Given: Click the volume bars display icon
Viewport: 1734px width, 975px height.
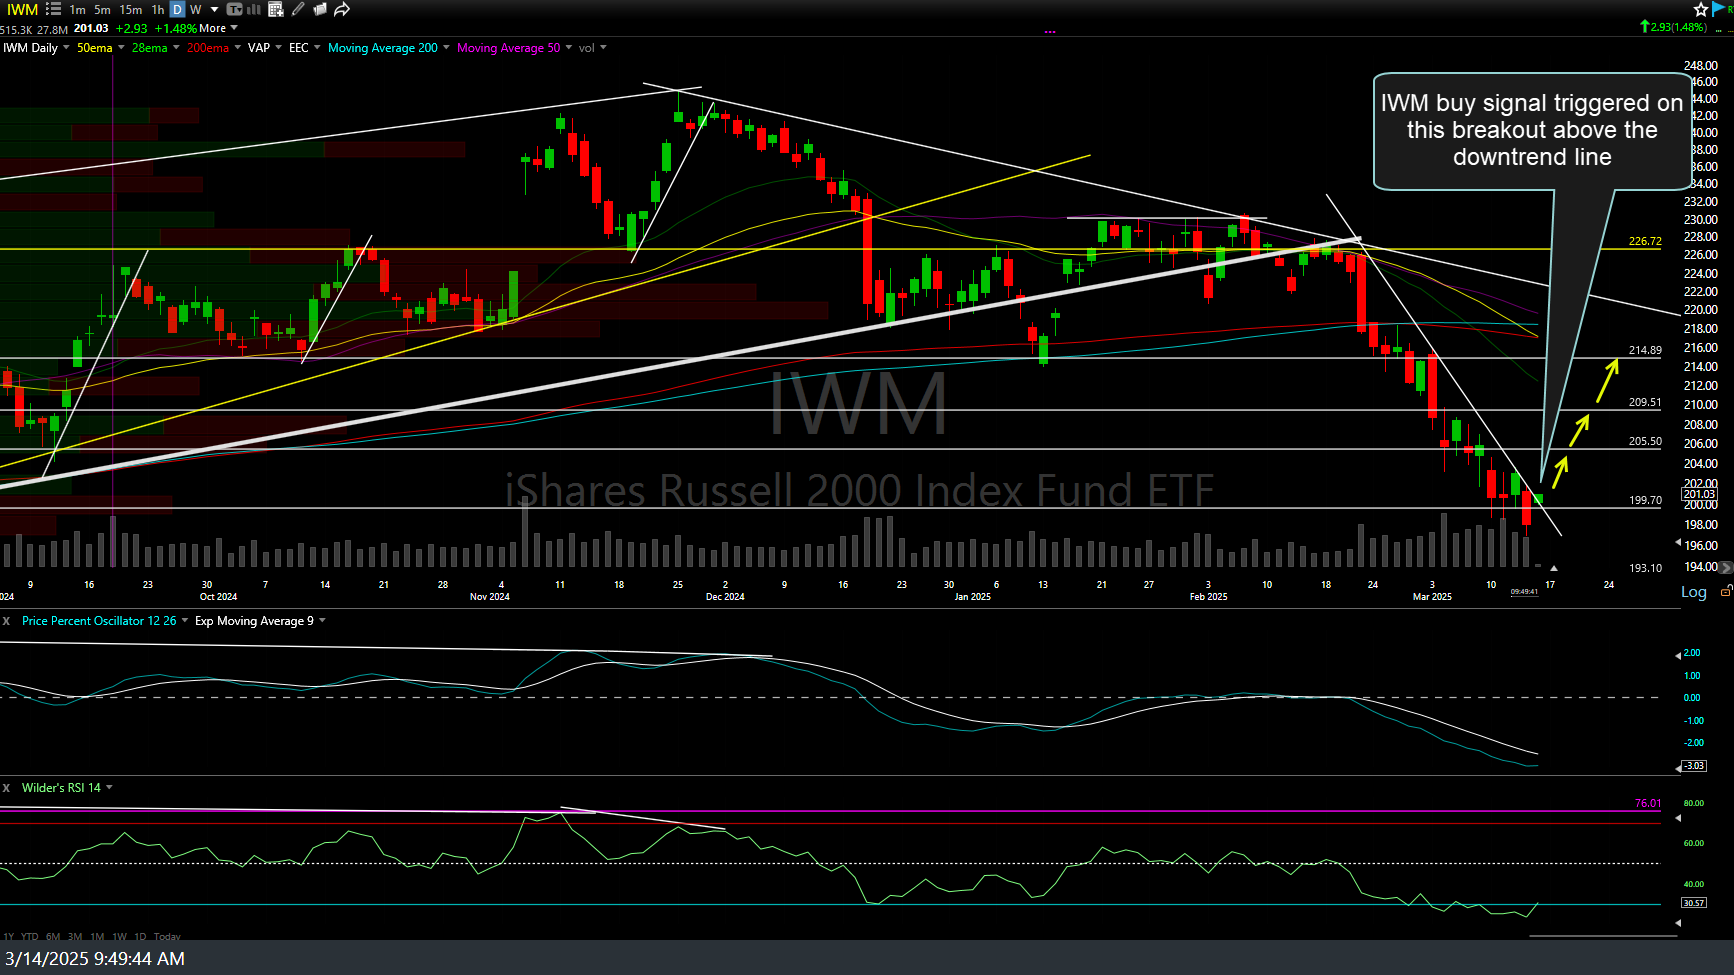Looking at the screenshot, I should pyautogui.click(x=253, y=9).
